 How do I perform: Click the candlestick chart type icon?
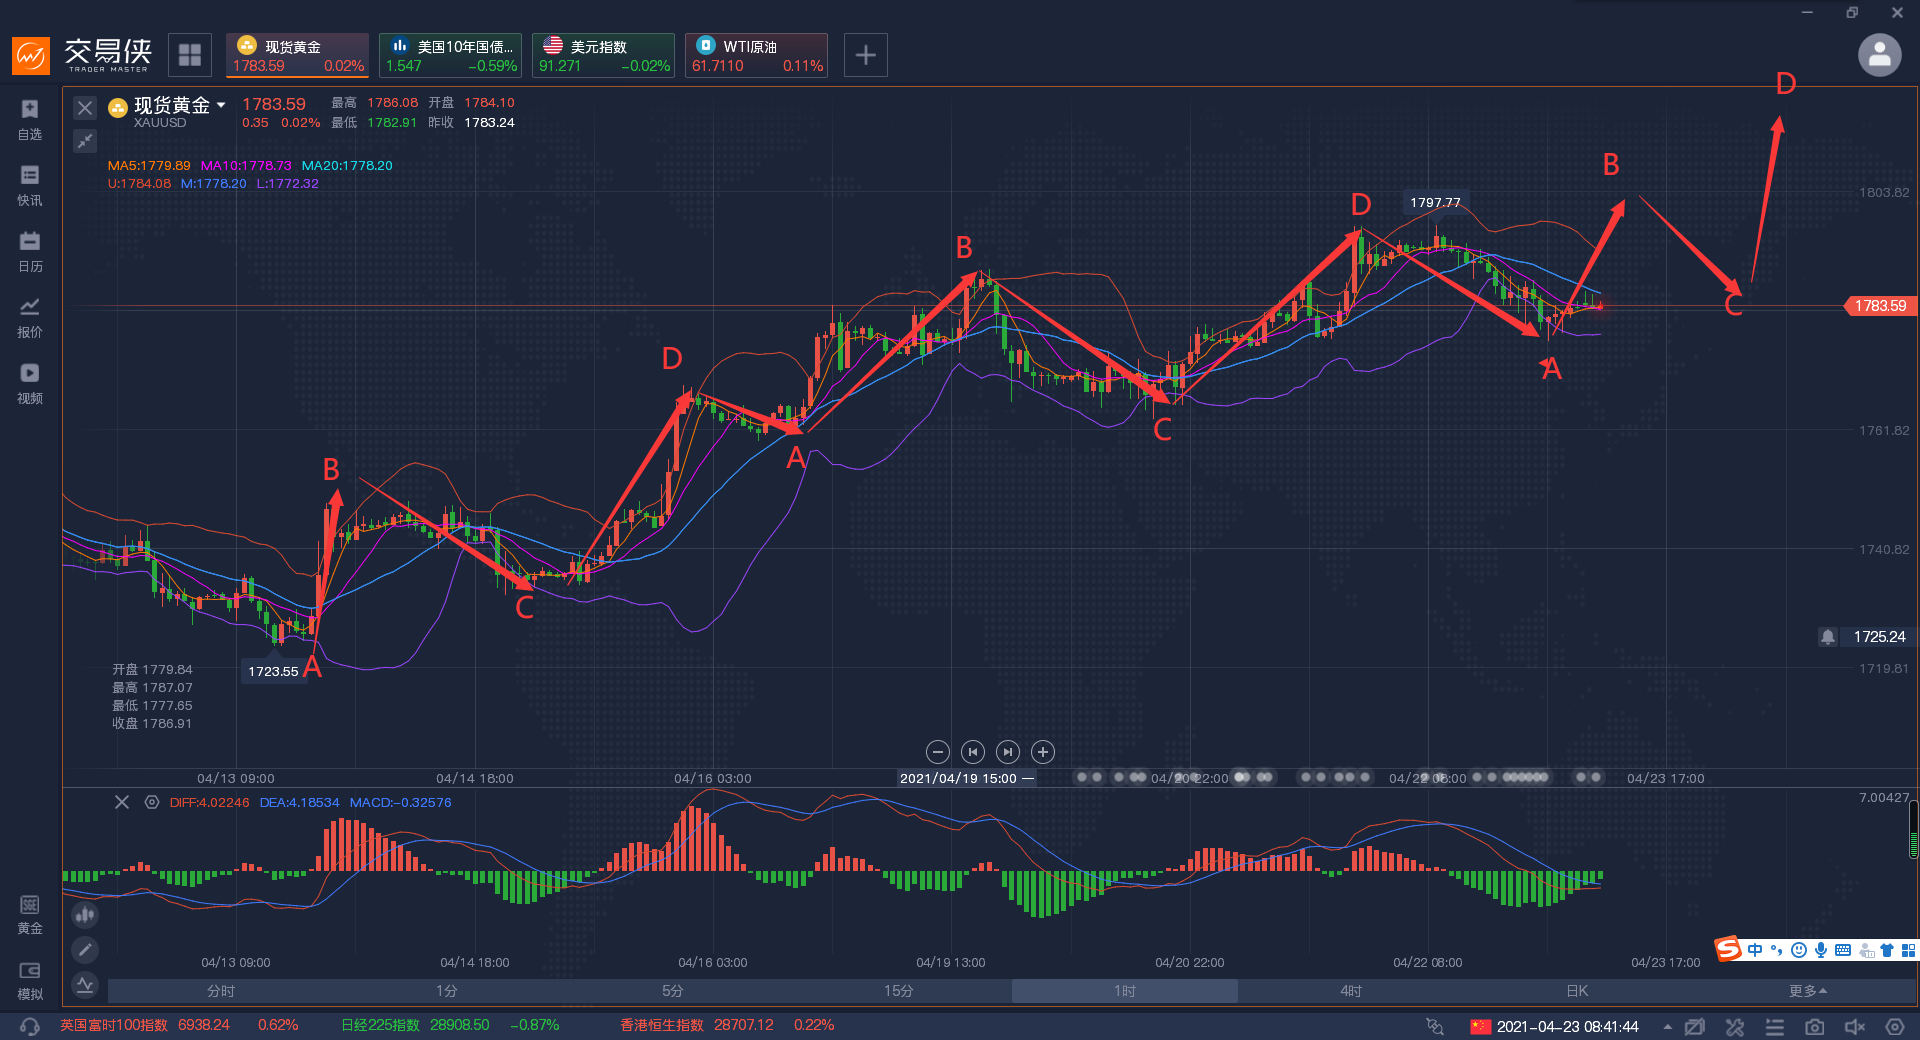[85, 914]
